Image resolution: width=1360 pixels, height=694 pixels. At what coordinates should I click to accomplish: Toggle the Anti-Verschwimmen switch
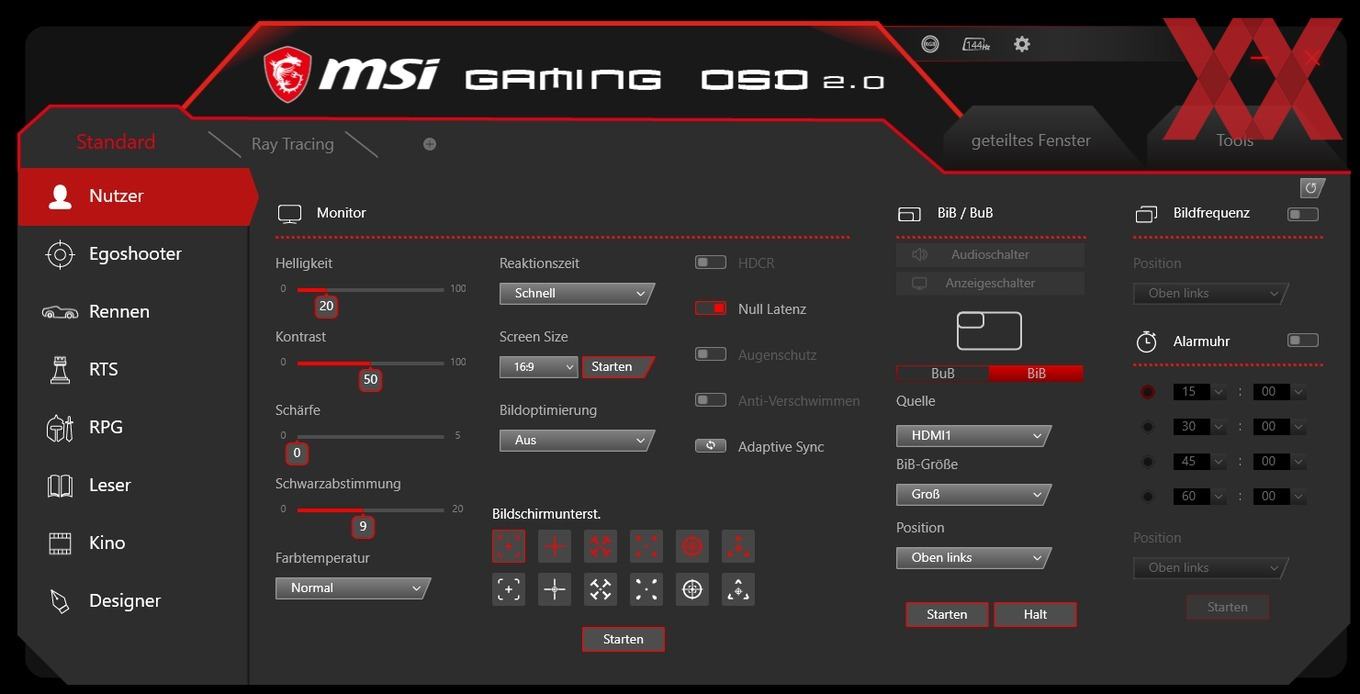coord(711,401)
